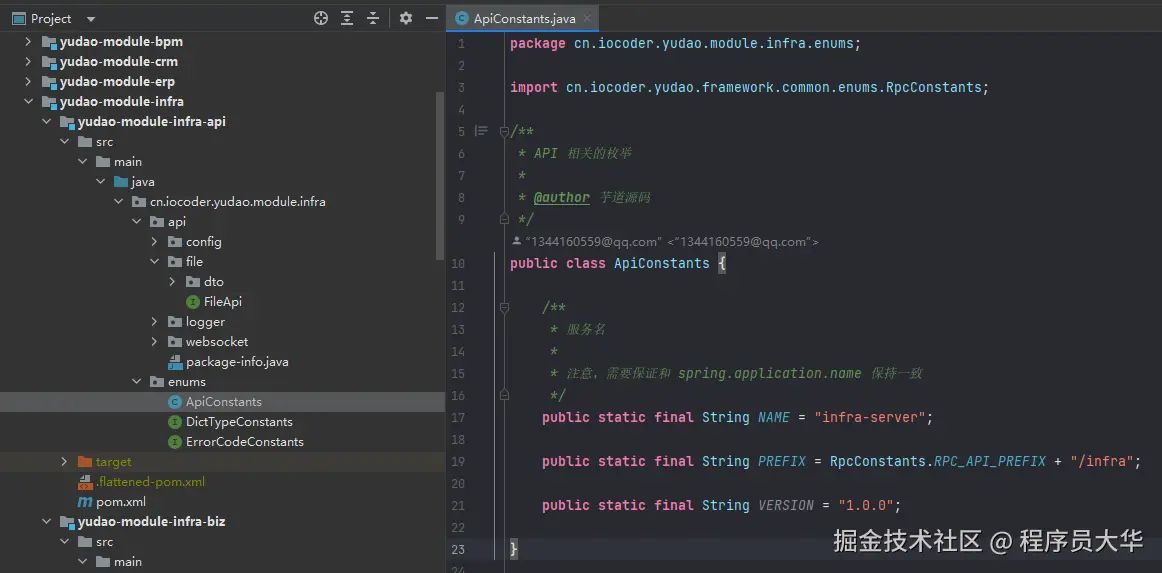Select ApiConstants class icon in tree

click(175, 402)
